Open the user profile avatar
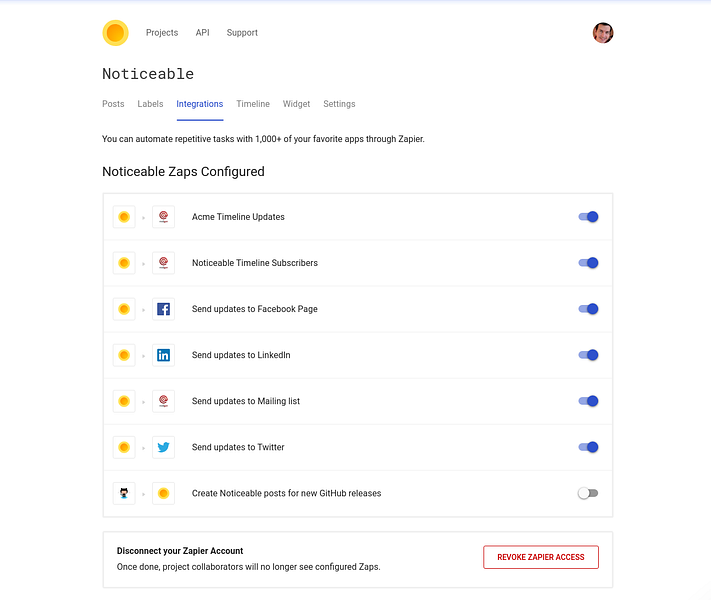The image size is (711, 600). (602, 33)
